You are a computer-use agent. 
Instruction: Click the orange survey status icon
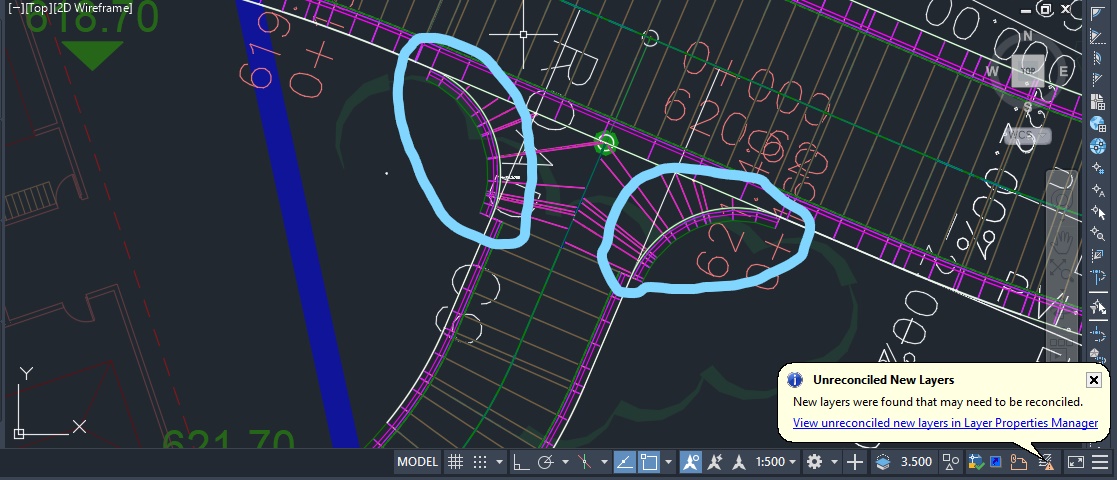[1019, 462]
